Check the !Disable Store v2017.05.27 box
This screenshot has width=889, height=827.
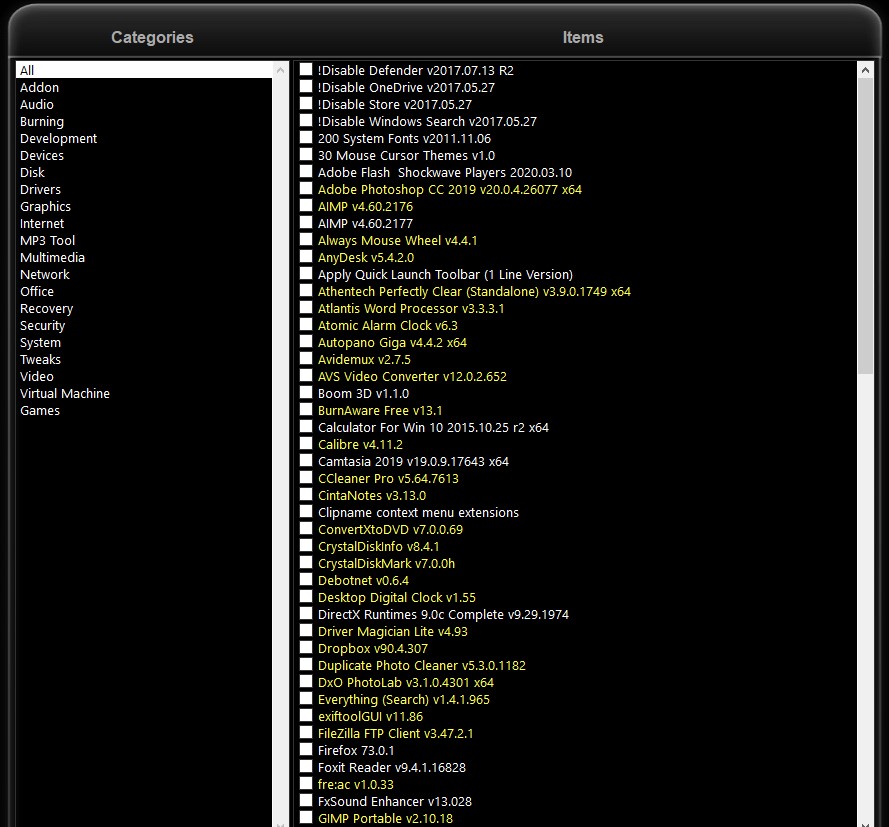pyautogui.click(x=306, y=103)
